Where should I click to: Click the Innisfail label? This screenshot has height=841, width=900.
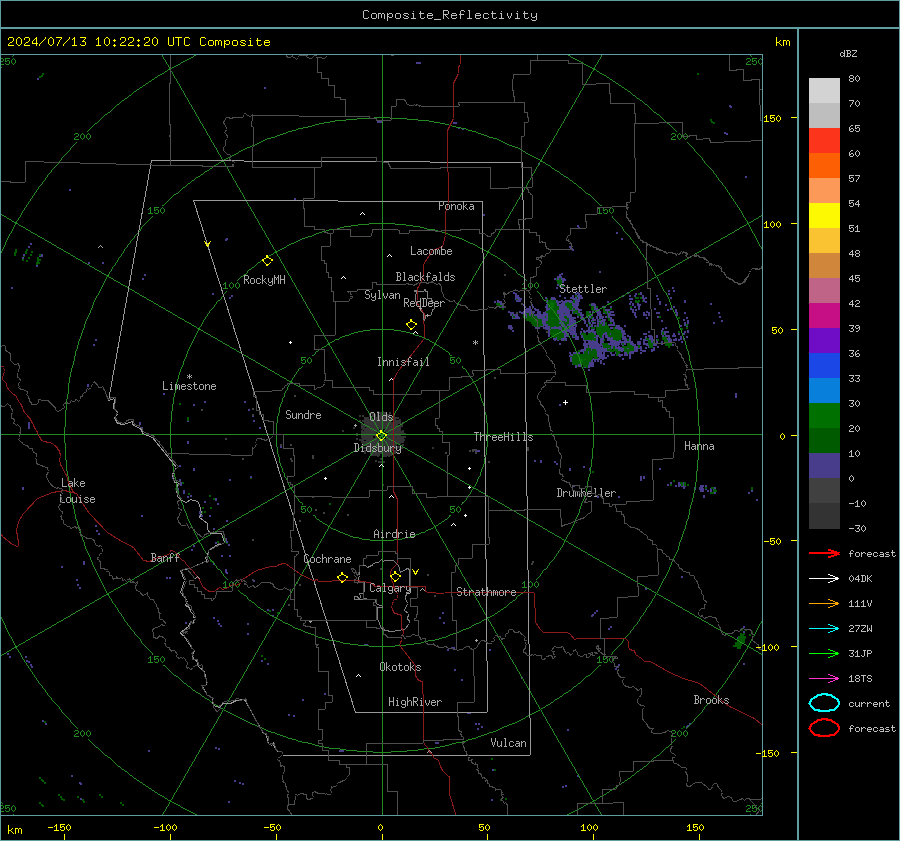coord(403,362)
